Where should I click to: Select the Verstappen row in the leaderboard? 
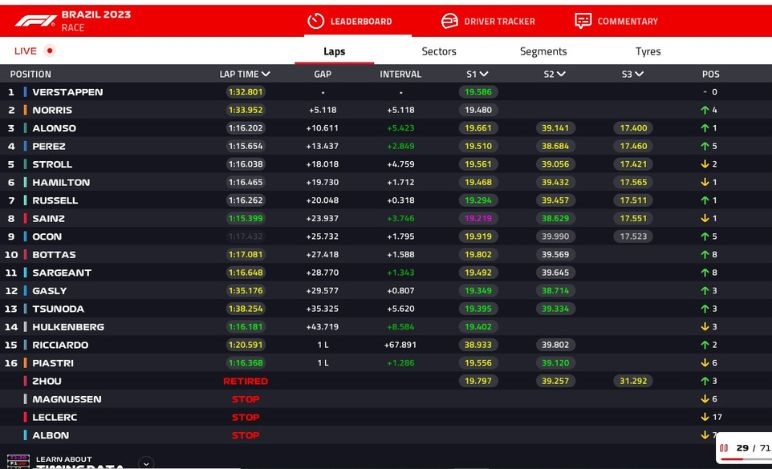pyautogui.click(x=68, y=92)
